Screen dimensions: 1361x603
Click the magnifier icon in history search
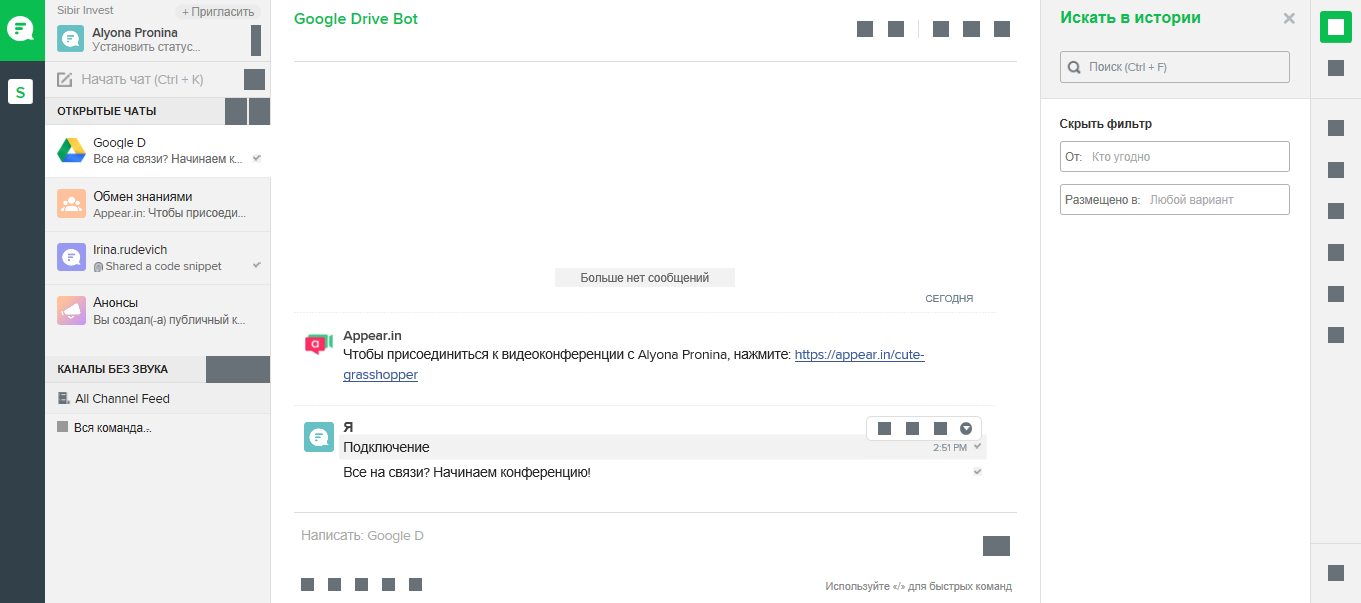pos(1074,68)
